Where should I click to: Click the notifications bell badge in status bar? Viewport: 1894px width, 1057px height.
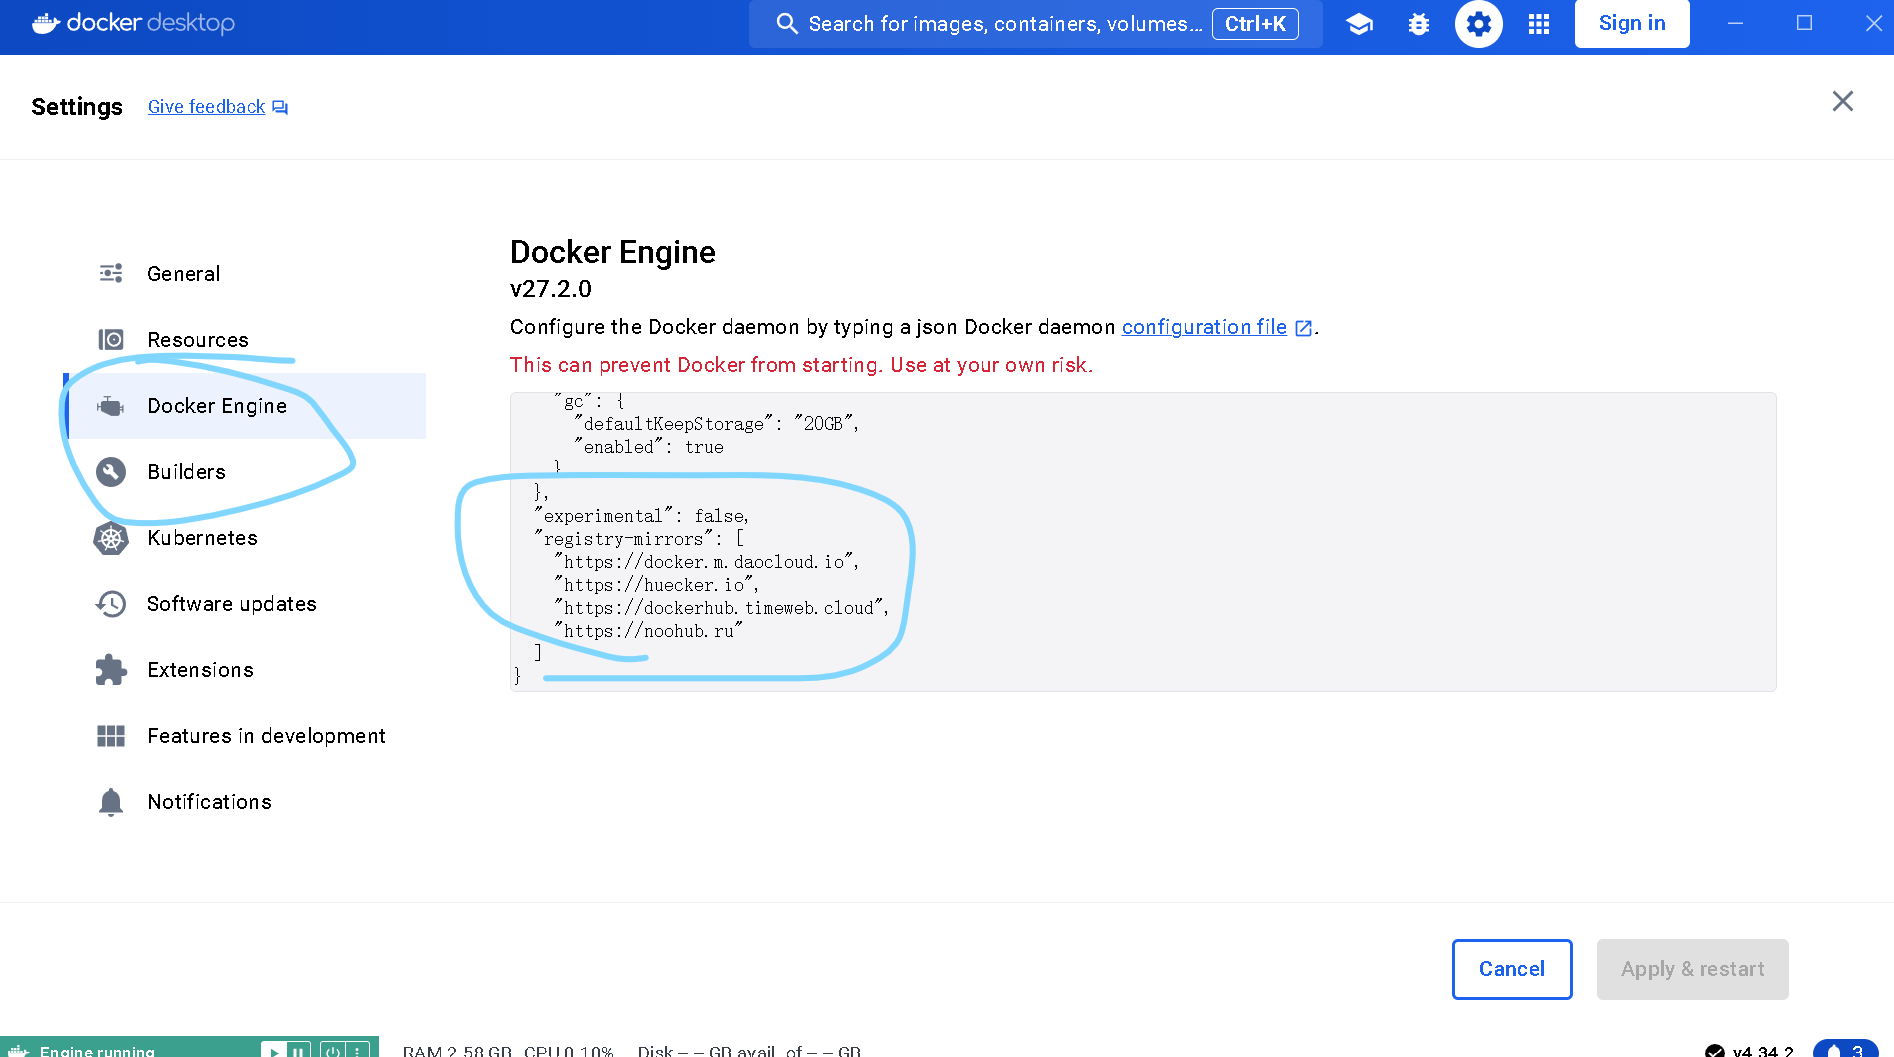pos(1845,1050)
